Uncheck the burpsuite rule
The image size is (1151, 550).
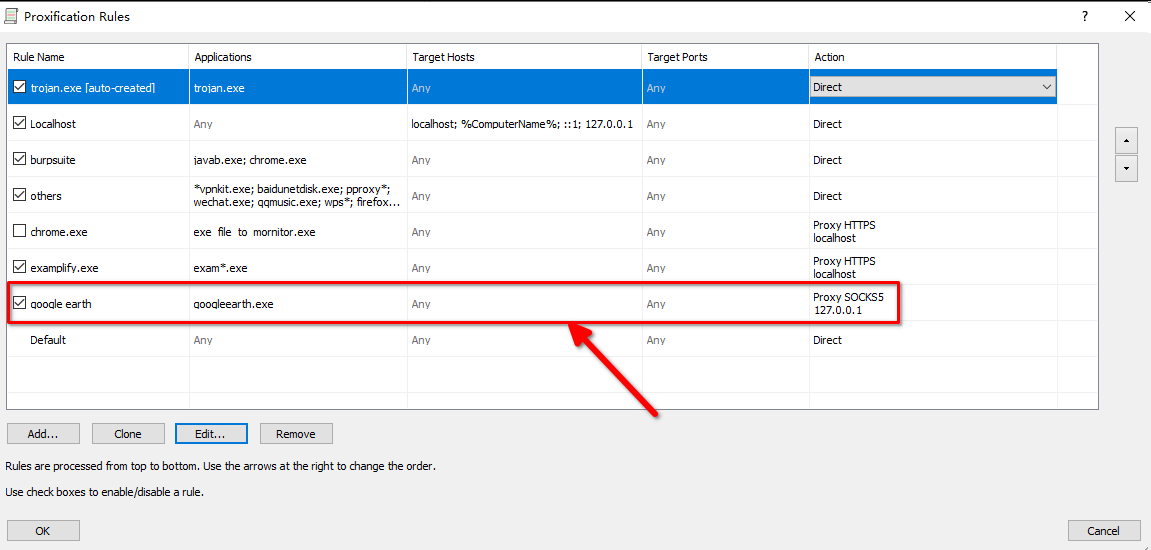pos(20,160)
